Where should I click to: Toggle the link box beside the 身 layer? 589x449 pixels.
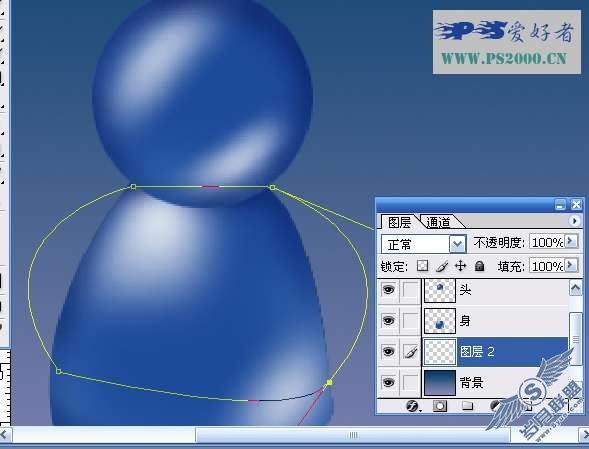click(x=410, y=320)
